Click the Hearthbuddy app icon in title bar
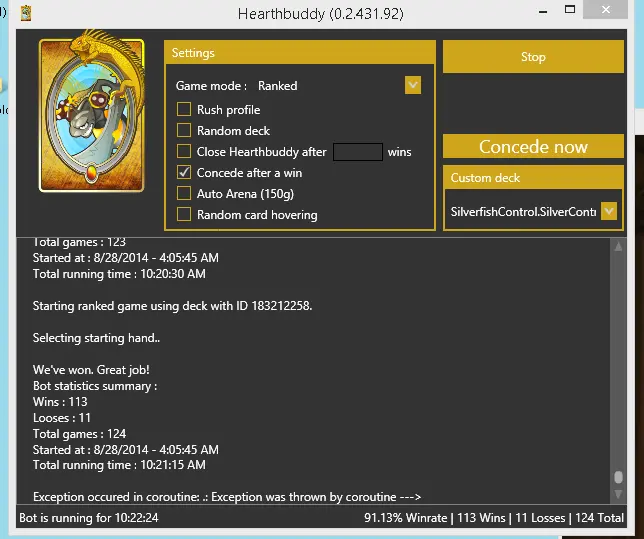 coord(26,13)
